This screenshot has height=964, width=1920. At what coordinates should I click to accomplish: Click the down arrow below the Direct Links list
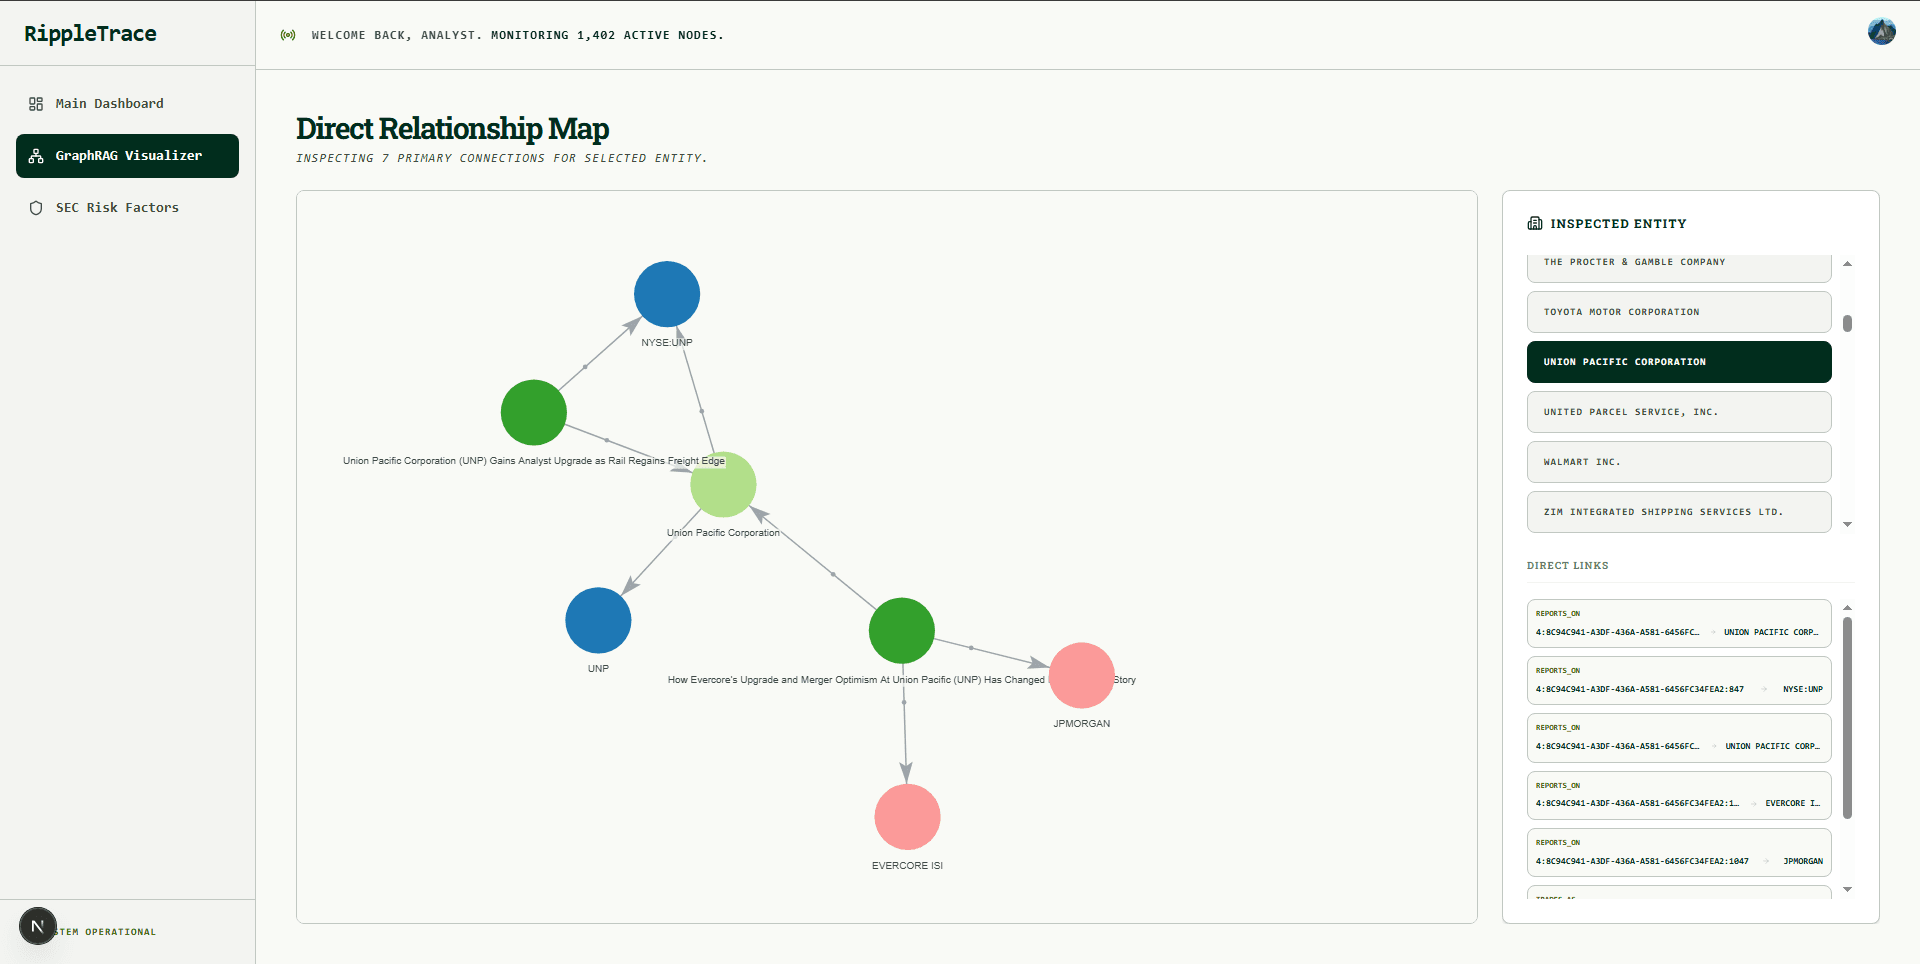click(1847, 888)
